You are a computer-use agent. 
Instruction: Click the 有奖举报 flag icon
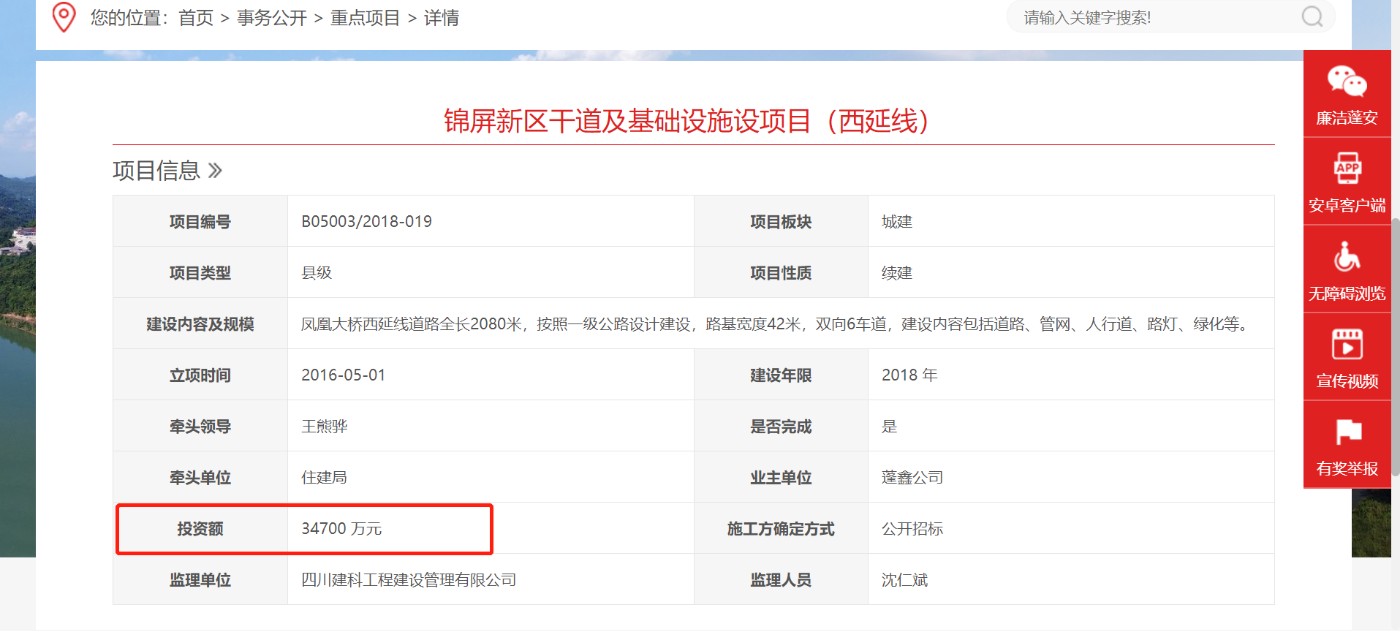click(1347, 433)
